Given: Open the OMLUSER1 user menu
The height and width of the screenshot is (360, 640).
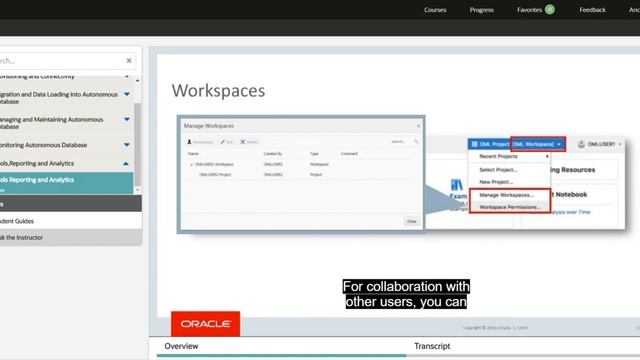Looking at the screenshot, I should [600, 144].
